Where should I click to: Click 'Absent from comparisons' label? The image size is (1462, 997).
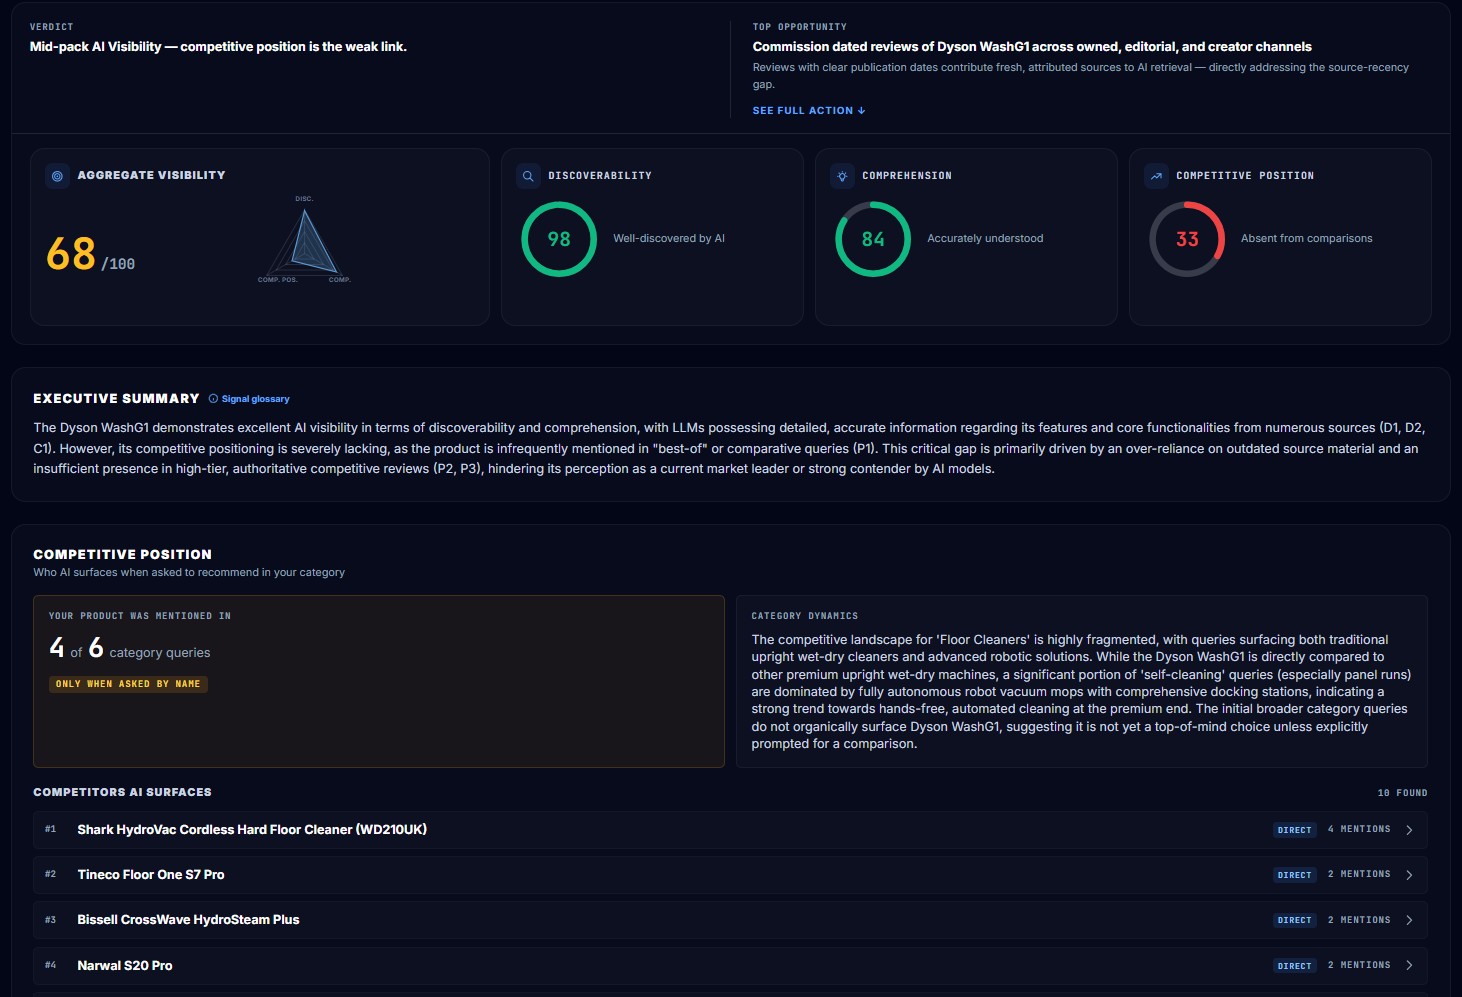tap(1306, 239)
